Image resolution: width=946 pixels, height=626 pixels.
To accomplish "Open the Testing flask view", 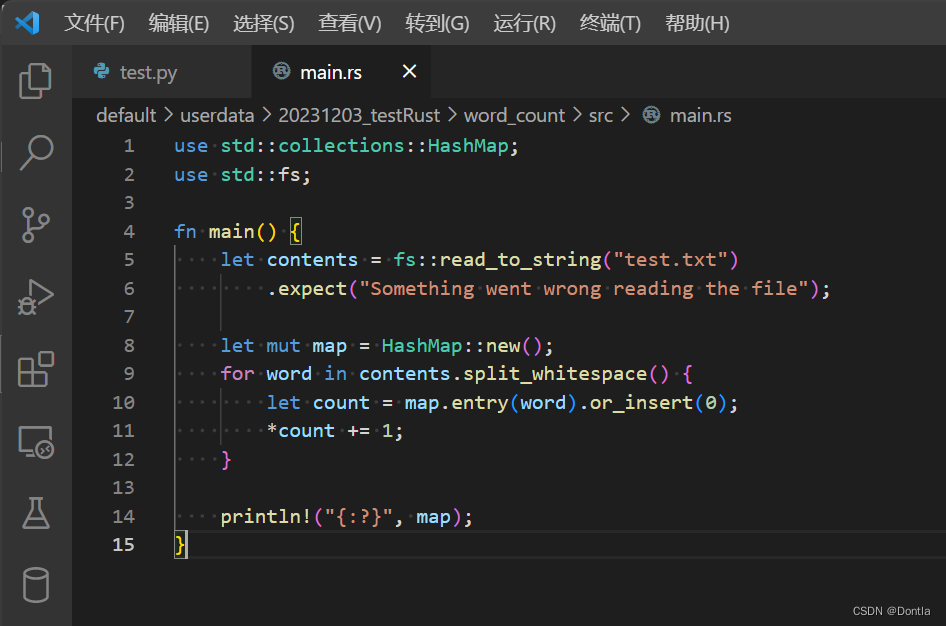I will (x=36, y=513).
